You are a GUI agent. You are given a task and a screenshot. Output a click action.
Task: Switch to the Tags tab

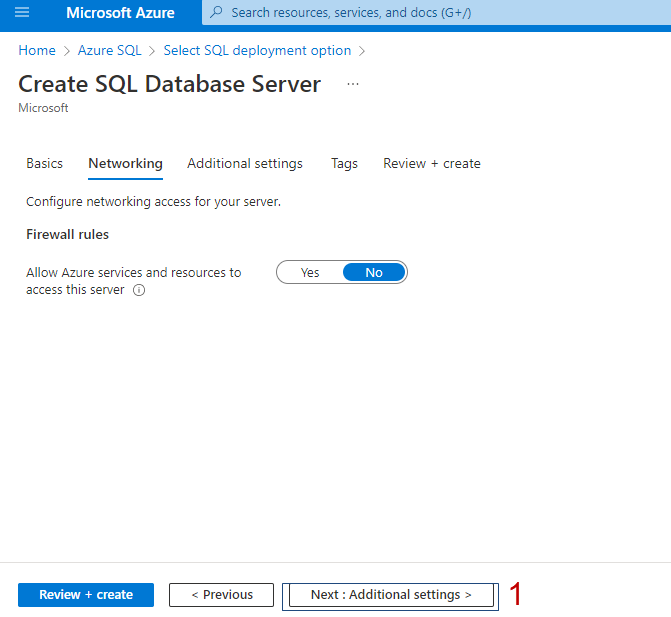(x=344, y=164)
